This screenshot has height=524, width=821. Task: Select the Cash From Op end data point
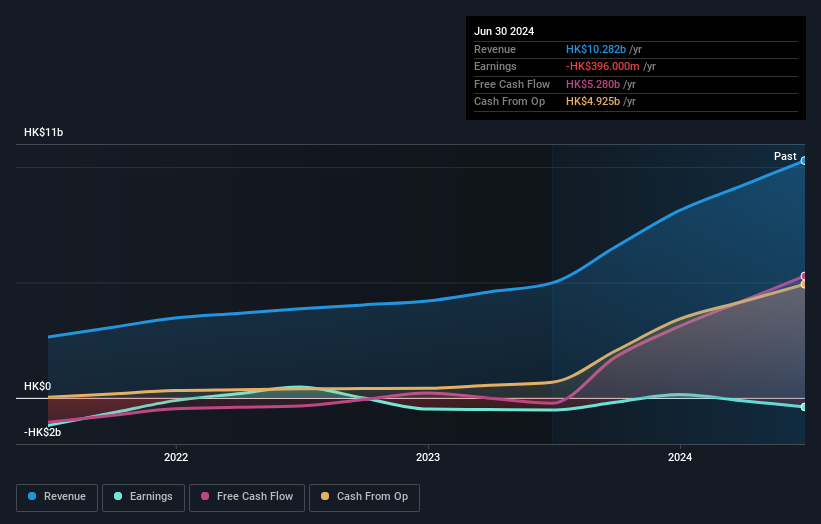[803, 284]
